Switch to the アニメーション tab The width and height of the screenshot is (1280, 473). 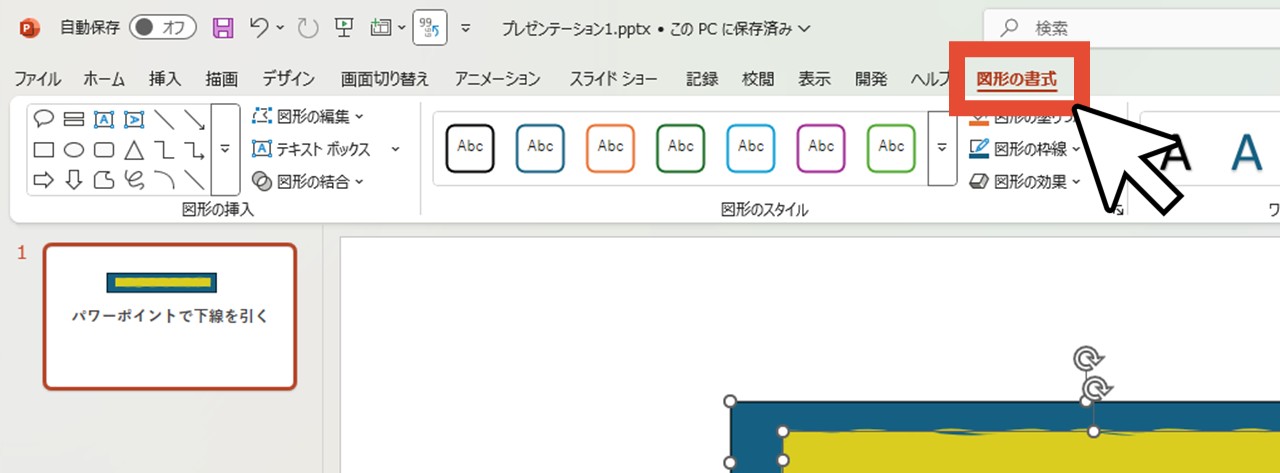497,79
